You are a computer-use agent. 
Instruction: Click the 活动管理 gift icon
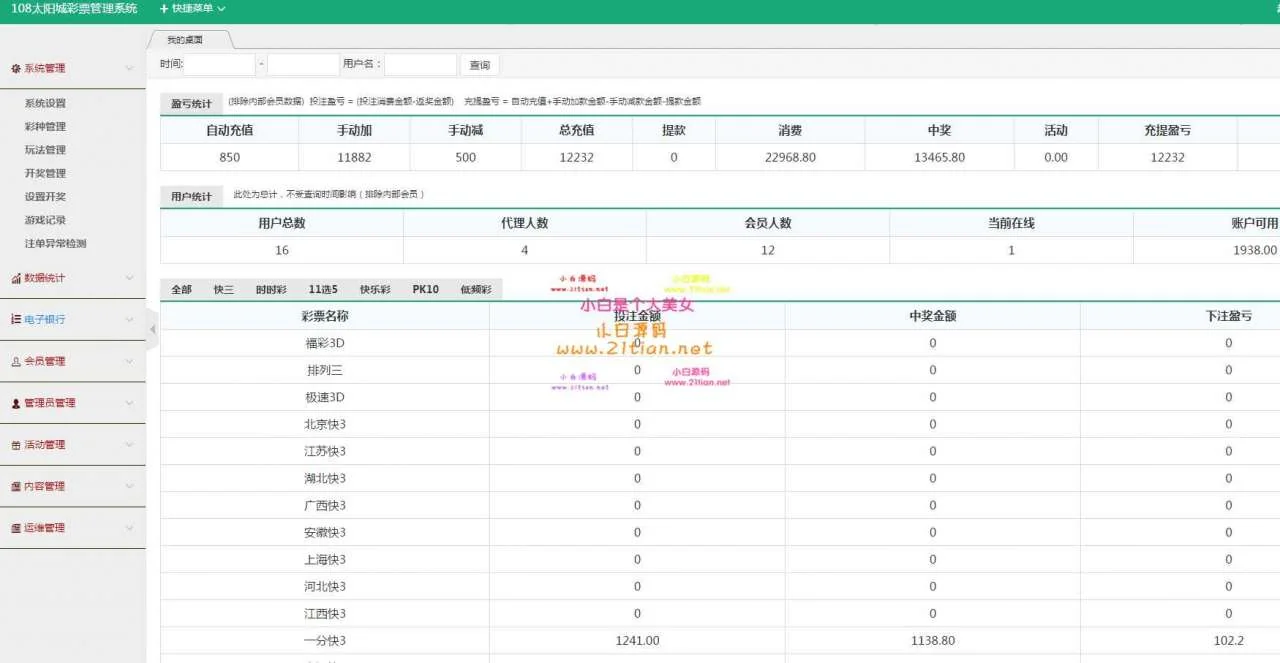tap(16, 445)
